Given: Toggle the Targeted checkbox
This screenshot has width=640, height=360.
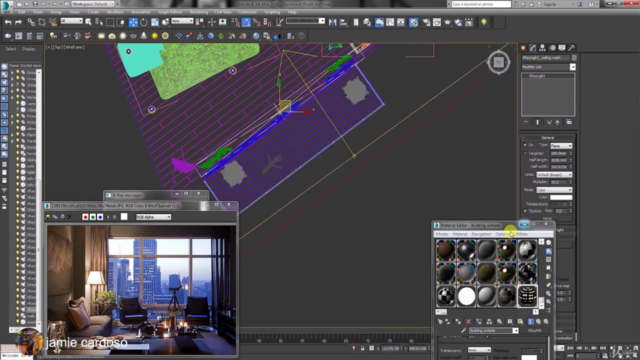Looking at the screenshot, I should 525,153.
